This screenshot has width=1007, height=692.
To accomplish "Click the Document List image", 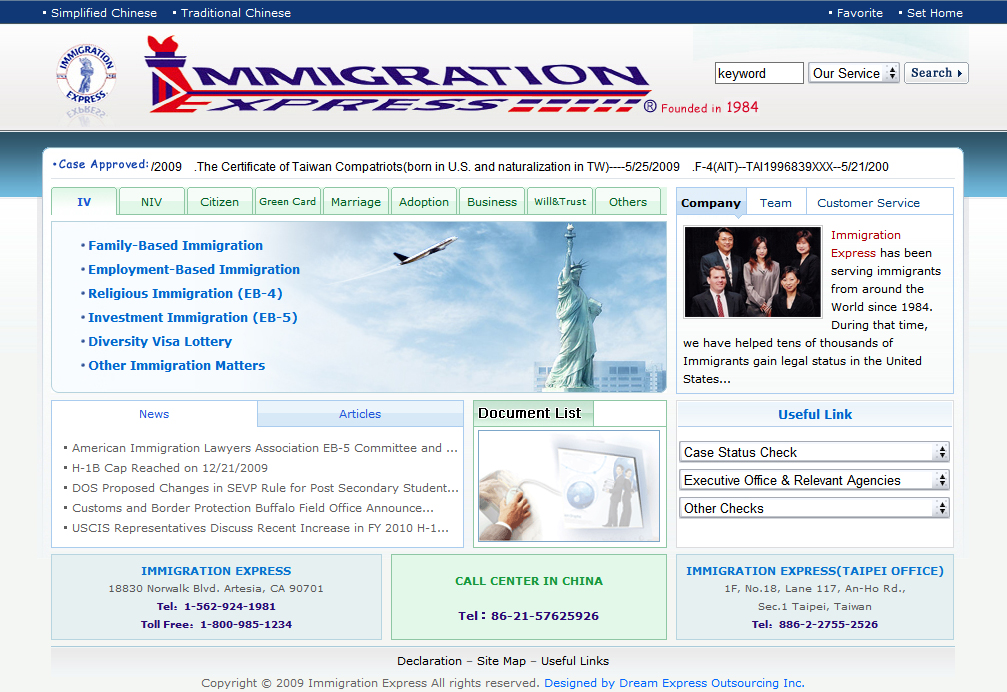I will (569, 486).
